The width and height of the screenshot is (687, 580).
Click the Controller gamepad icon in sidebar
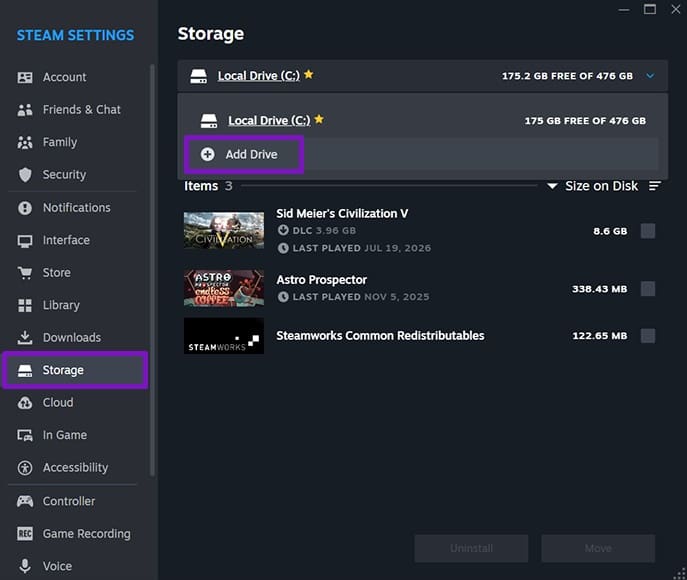25,501
